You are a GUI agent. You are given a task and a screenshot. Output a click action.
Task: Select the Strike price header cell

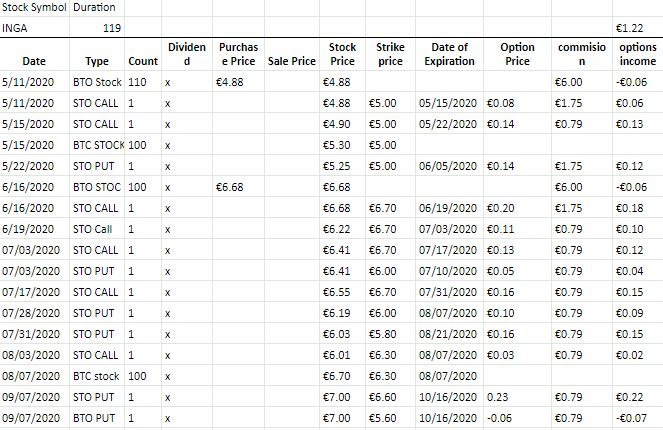point(390,54)
